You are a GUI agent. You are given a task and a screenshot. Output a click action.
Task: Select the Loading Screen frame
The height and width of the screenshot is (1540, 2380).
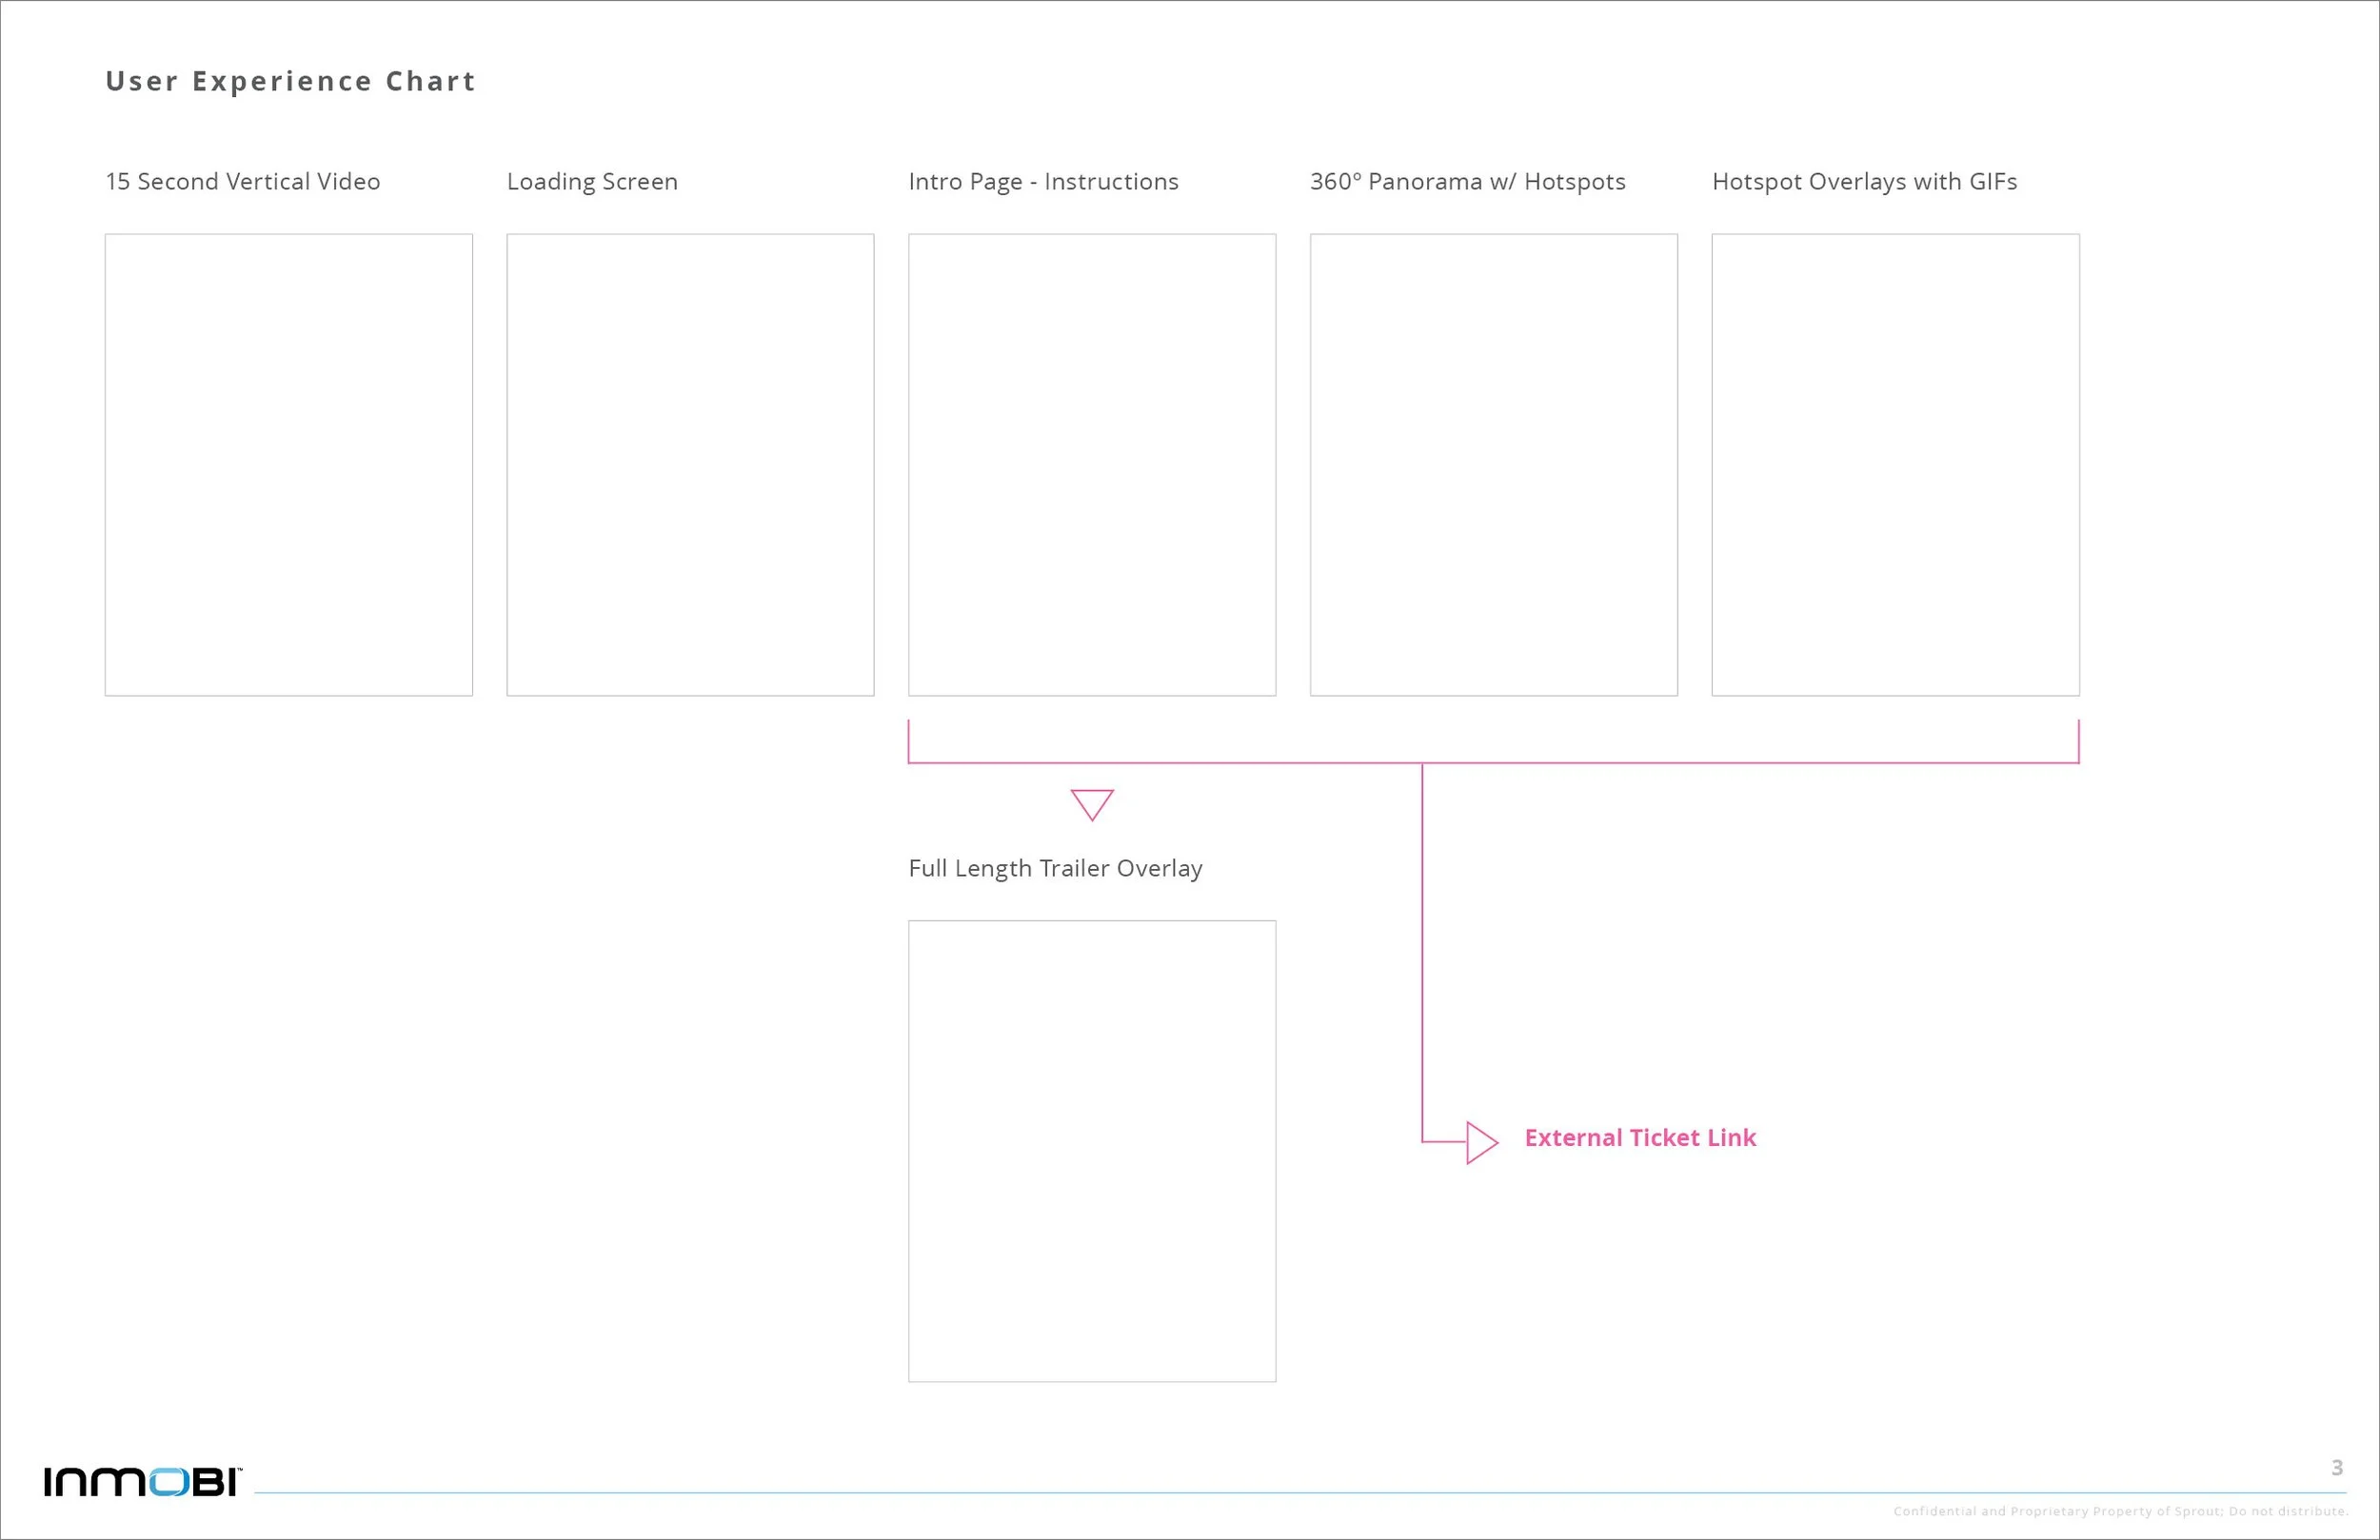[690, 465]
